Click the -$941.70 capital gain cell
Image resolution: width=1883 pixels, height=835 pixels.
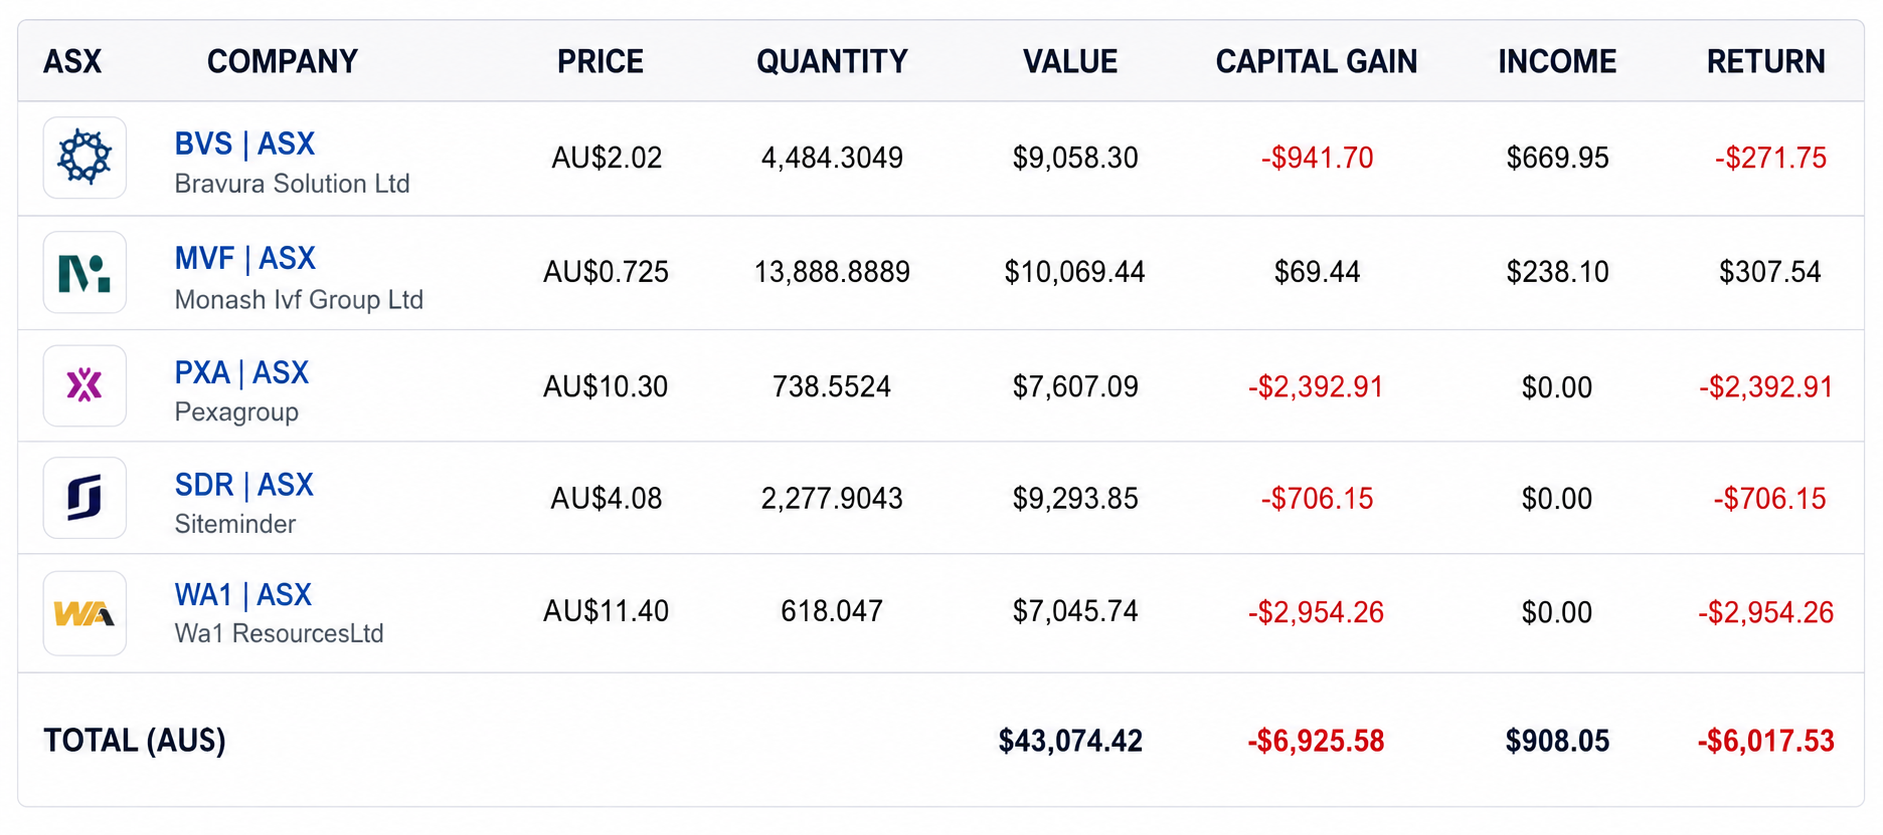click(1317, 158)
